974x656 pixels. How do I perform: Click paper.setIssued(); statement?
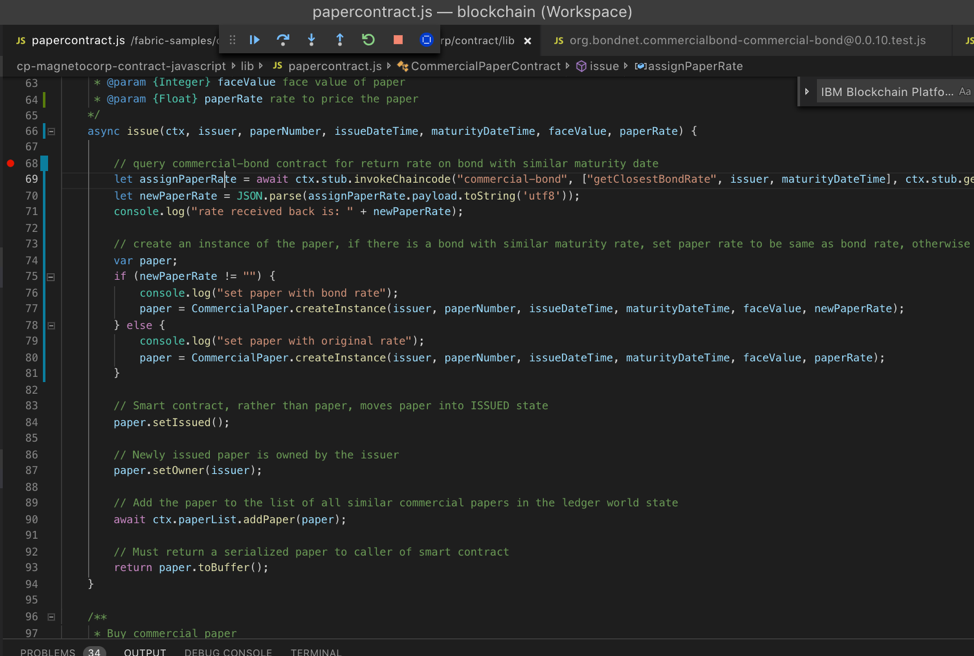click(171, 422)
